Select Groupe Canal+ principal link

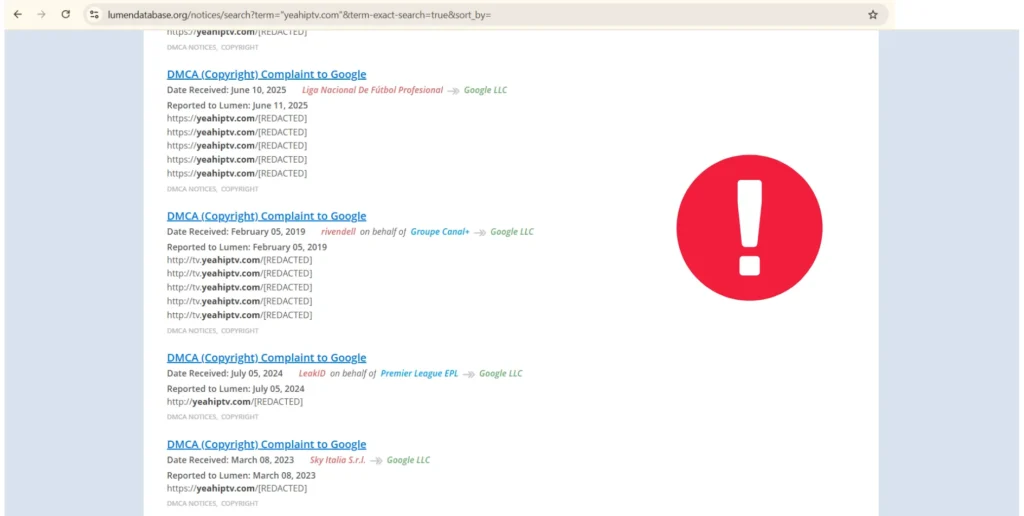click(439, 232)
